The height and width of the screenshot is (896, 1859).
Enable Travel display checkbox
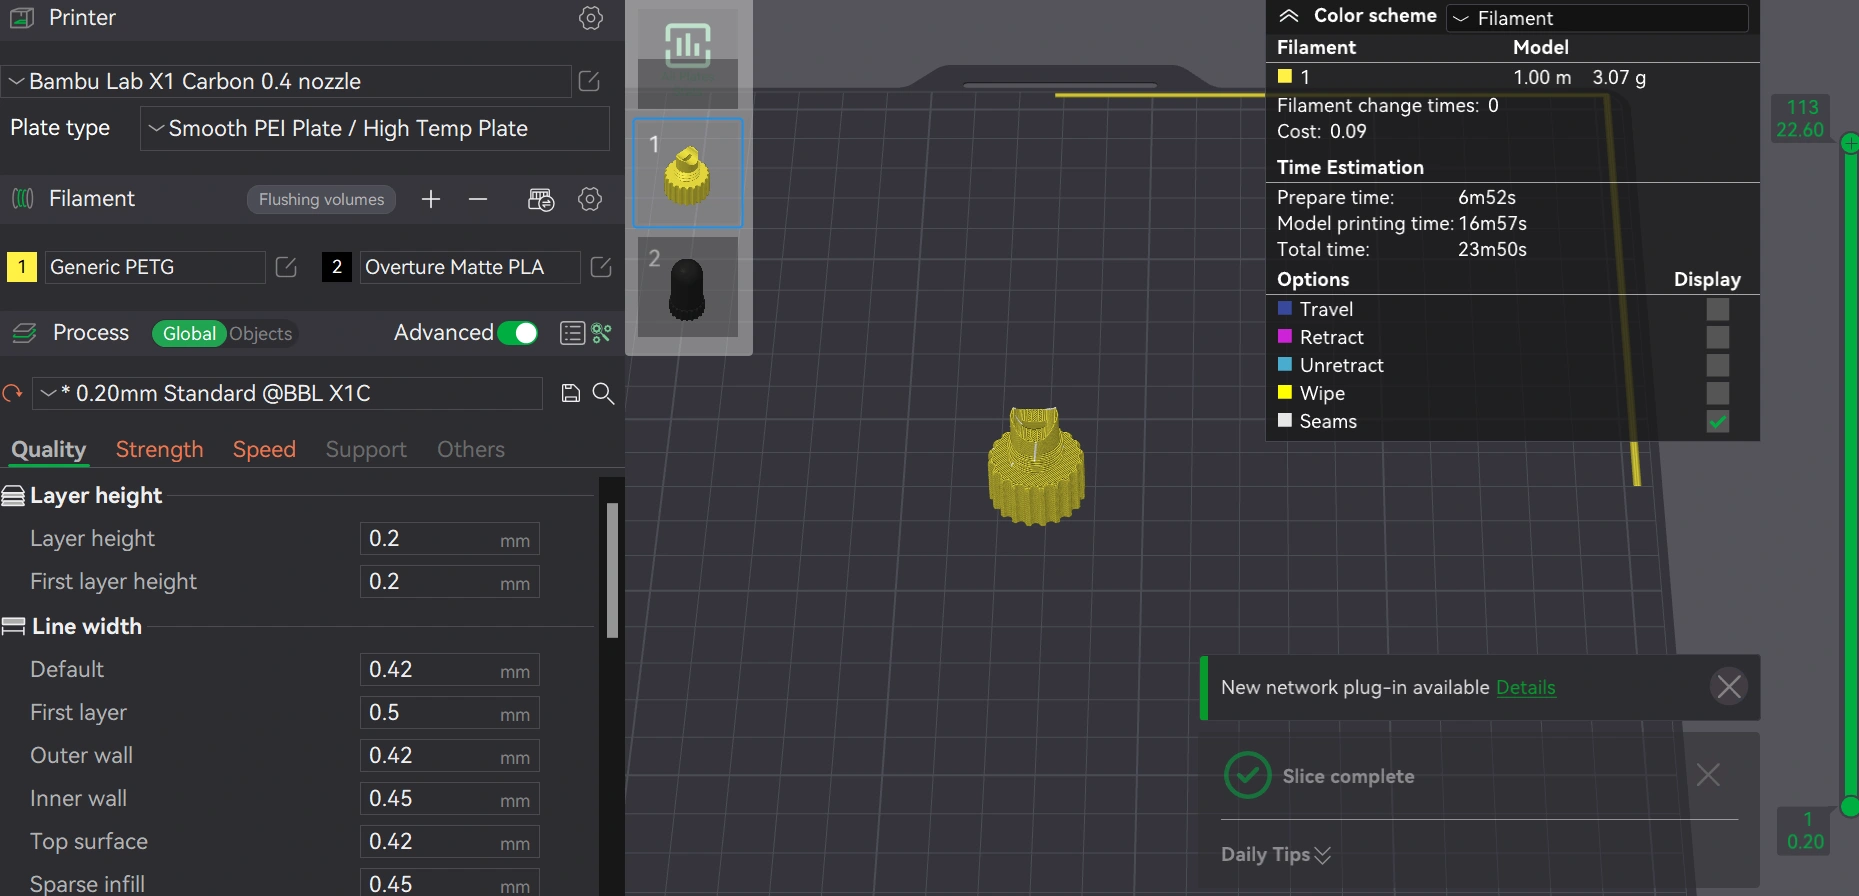(x=1717, y=309)
